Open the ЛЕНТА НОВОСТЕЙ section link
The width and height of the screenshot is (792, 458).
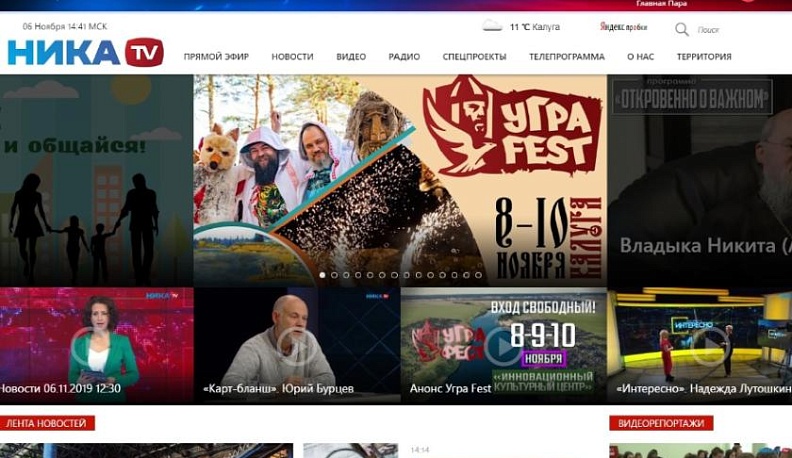[48, 424]
